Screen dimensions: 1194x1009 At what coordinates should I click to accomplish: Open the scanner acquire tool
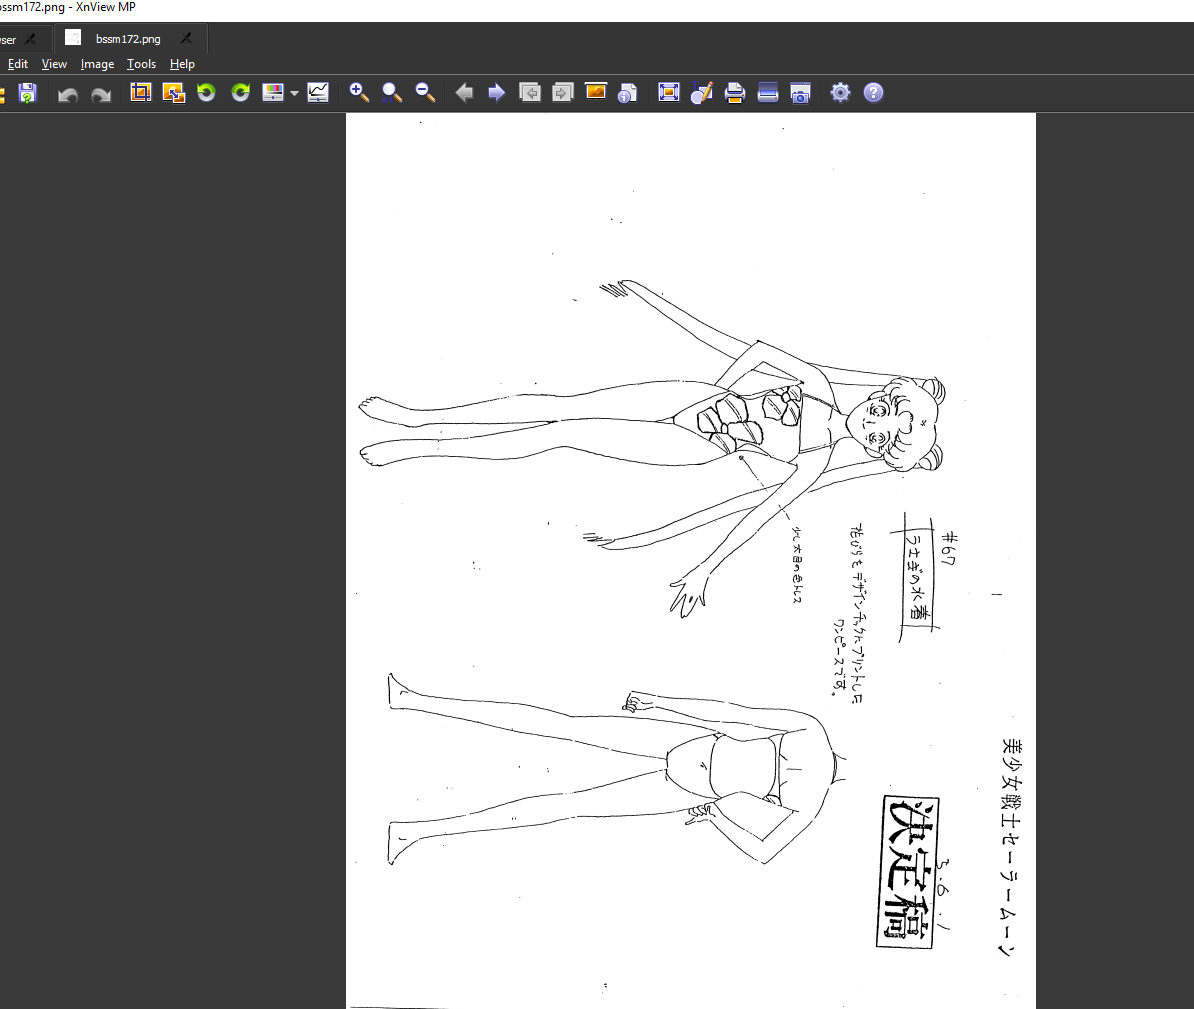coord(768,93)
